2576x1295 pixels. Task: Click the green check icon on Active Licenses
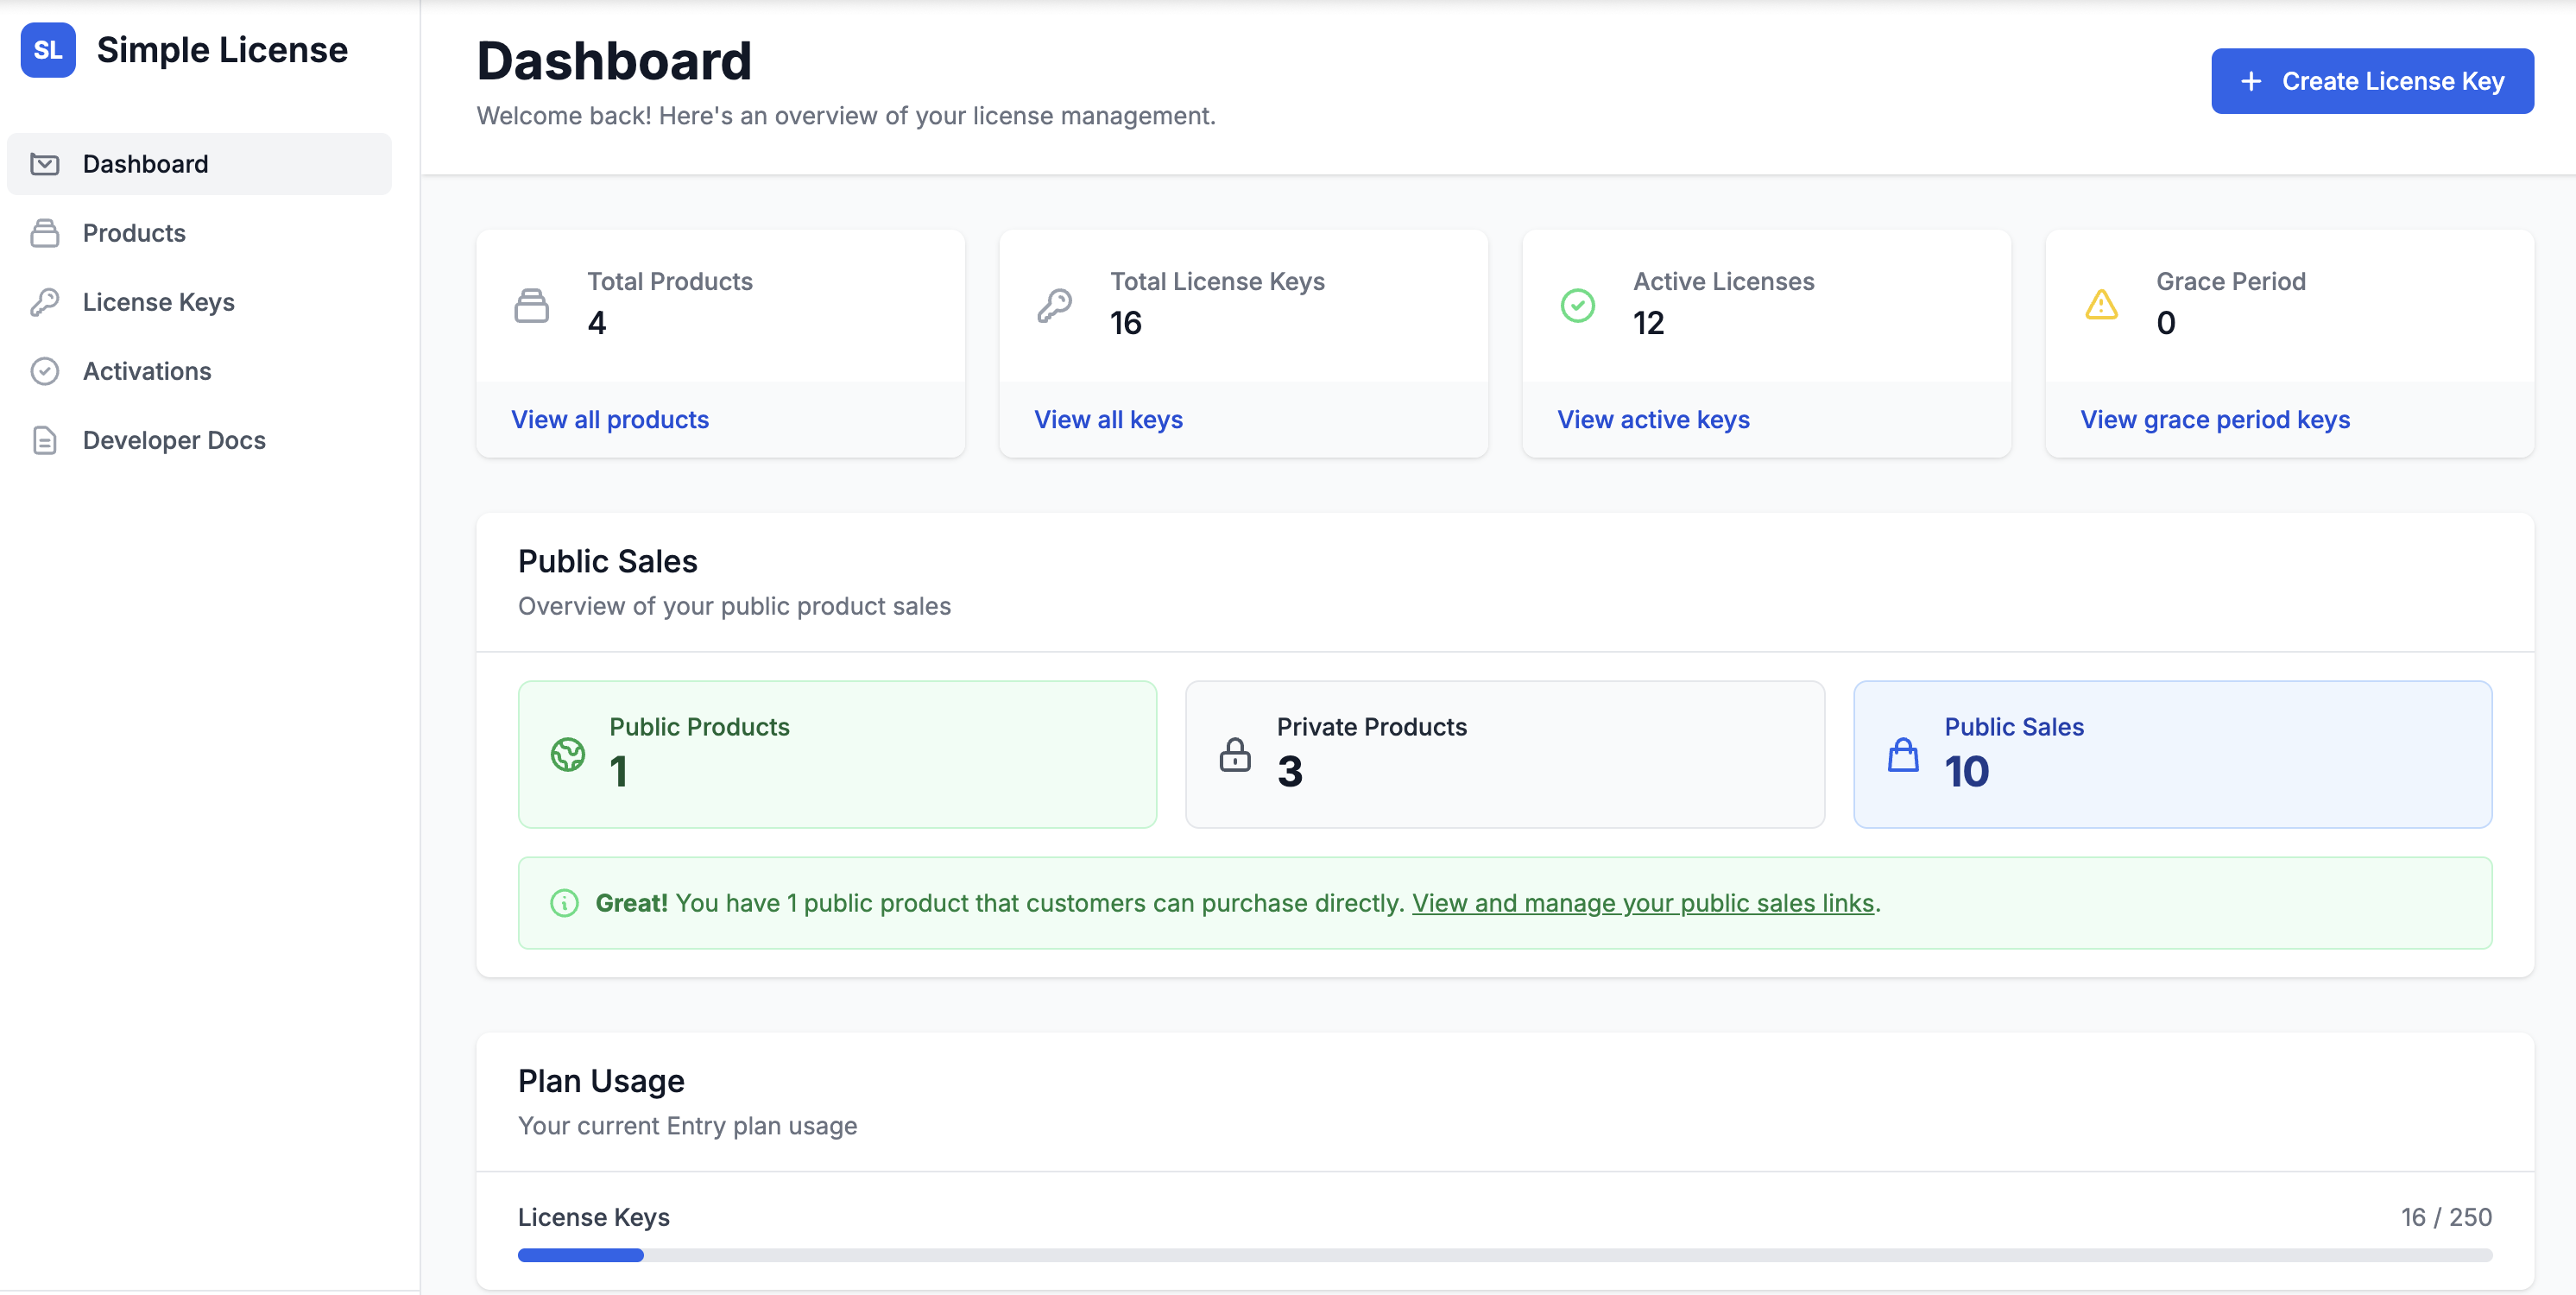(x=1577, y=305)
